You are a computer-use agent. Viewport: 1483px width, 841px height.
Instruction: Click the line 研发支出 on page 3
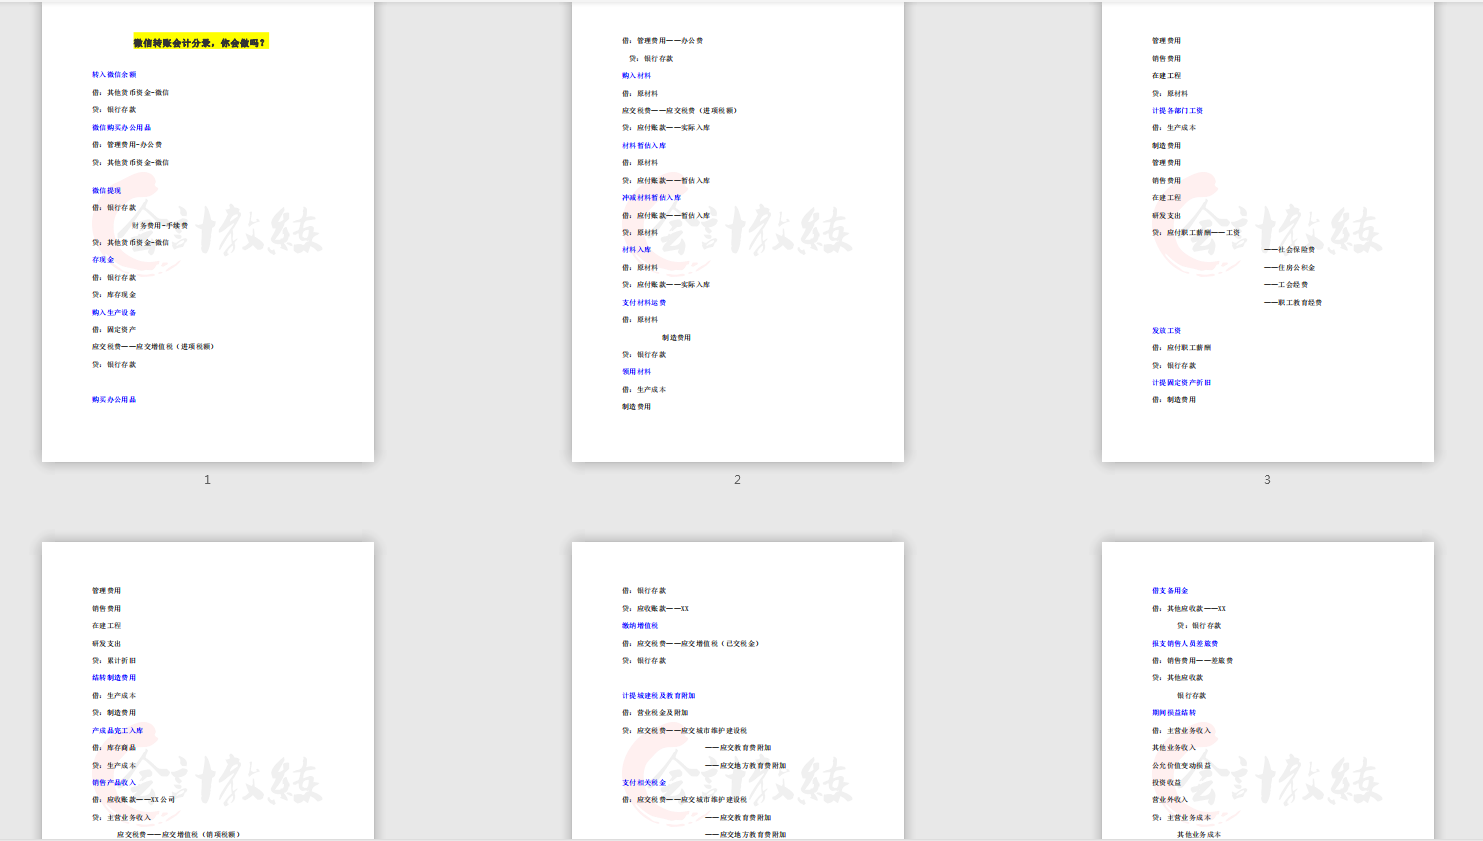click(1167, 216)
